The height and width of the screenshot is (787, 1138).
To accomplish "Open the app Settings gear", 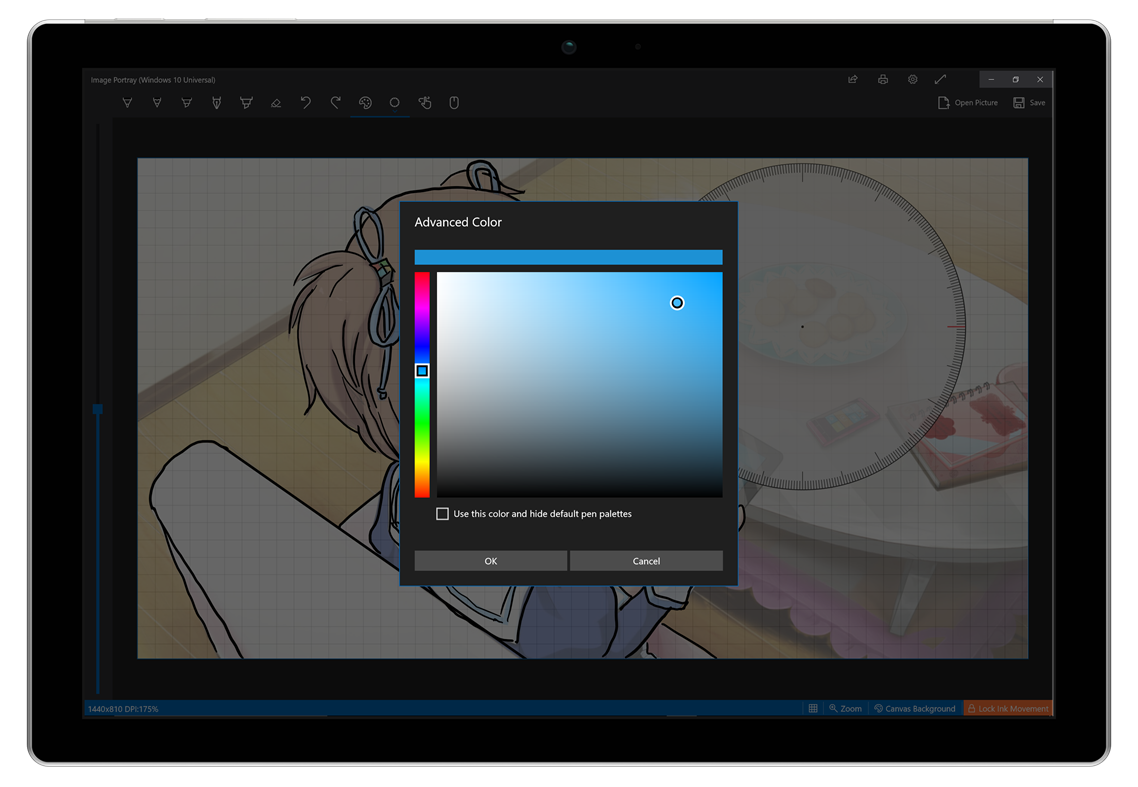I will (912, 79).
